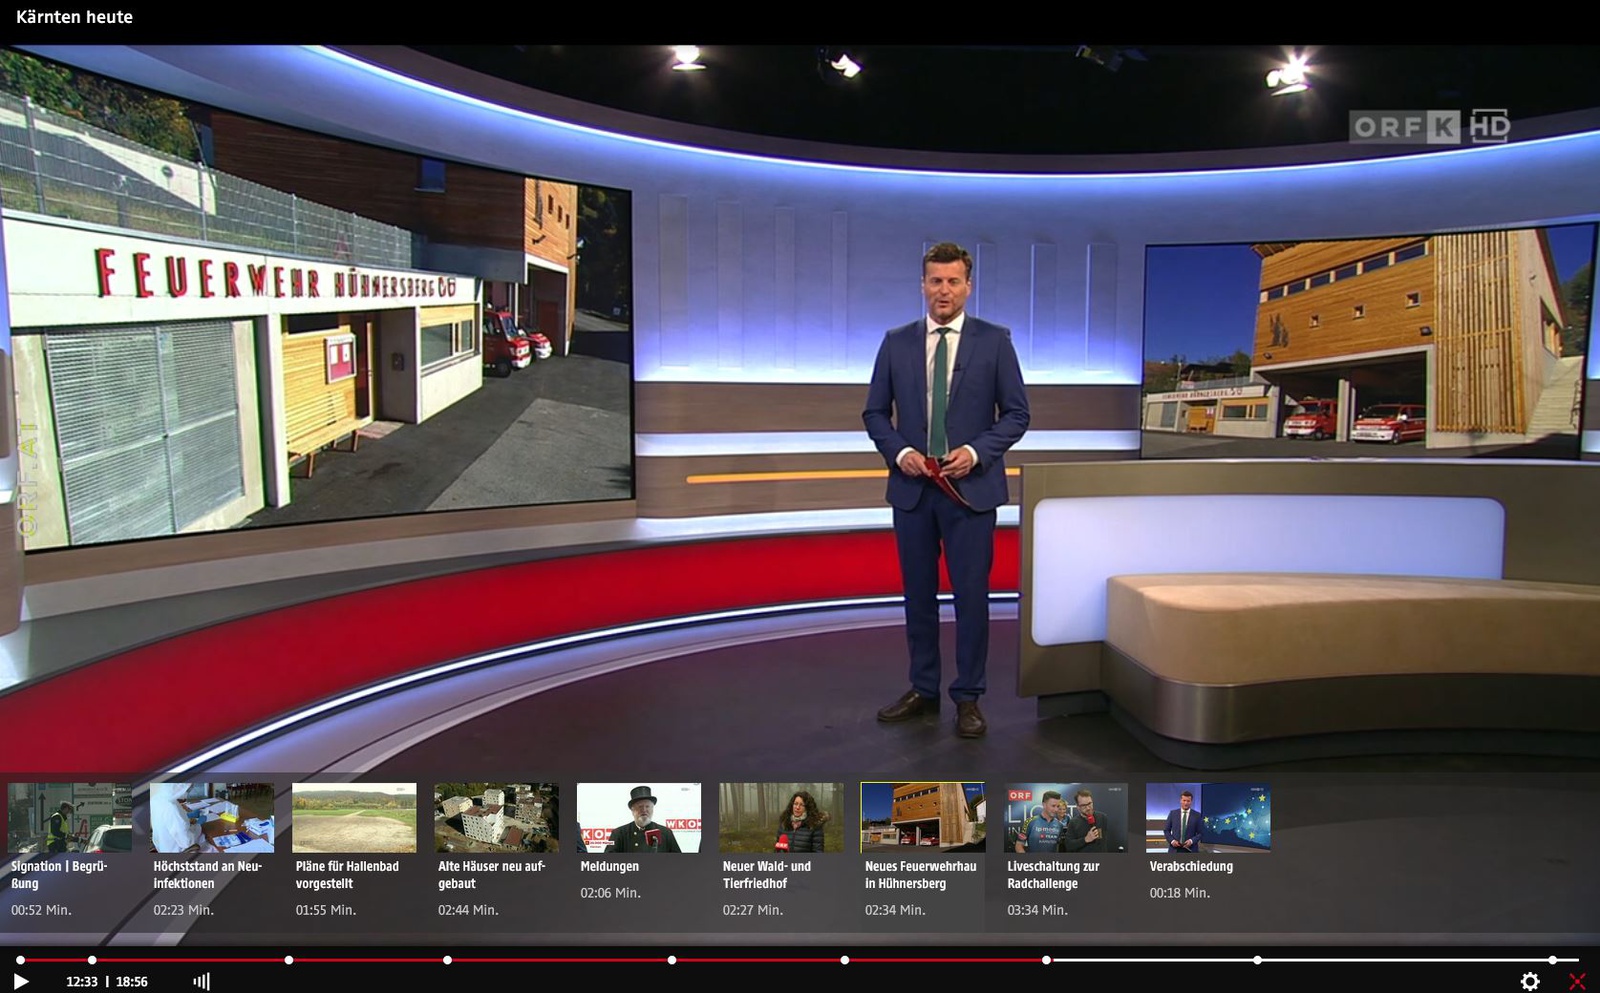Open the Höchststand an Neuinfektionen thumbnail

click(211, 817)
